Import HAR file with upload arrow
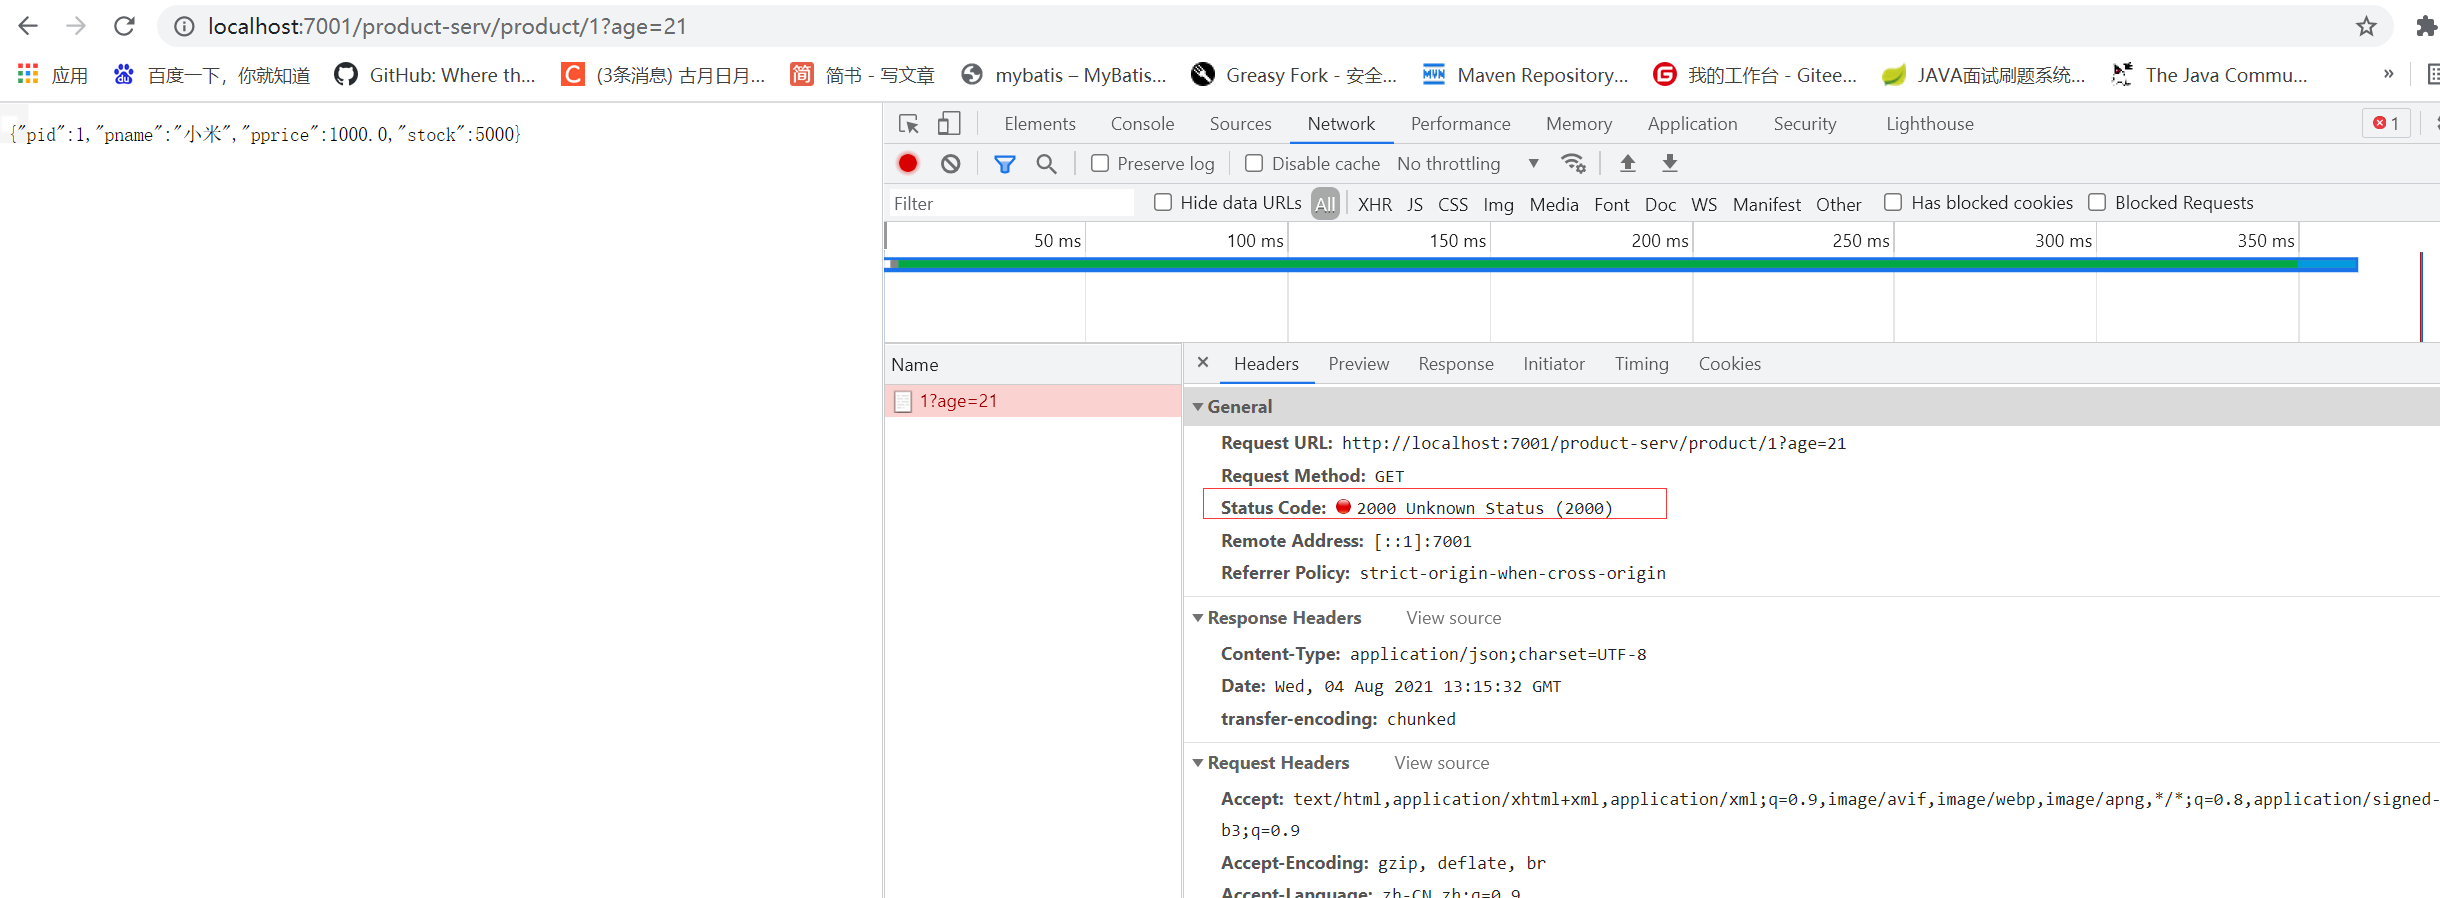This screenshot has width=2440, height=898. click(x=1628, y=163)
